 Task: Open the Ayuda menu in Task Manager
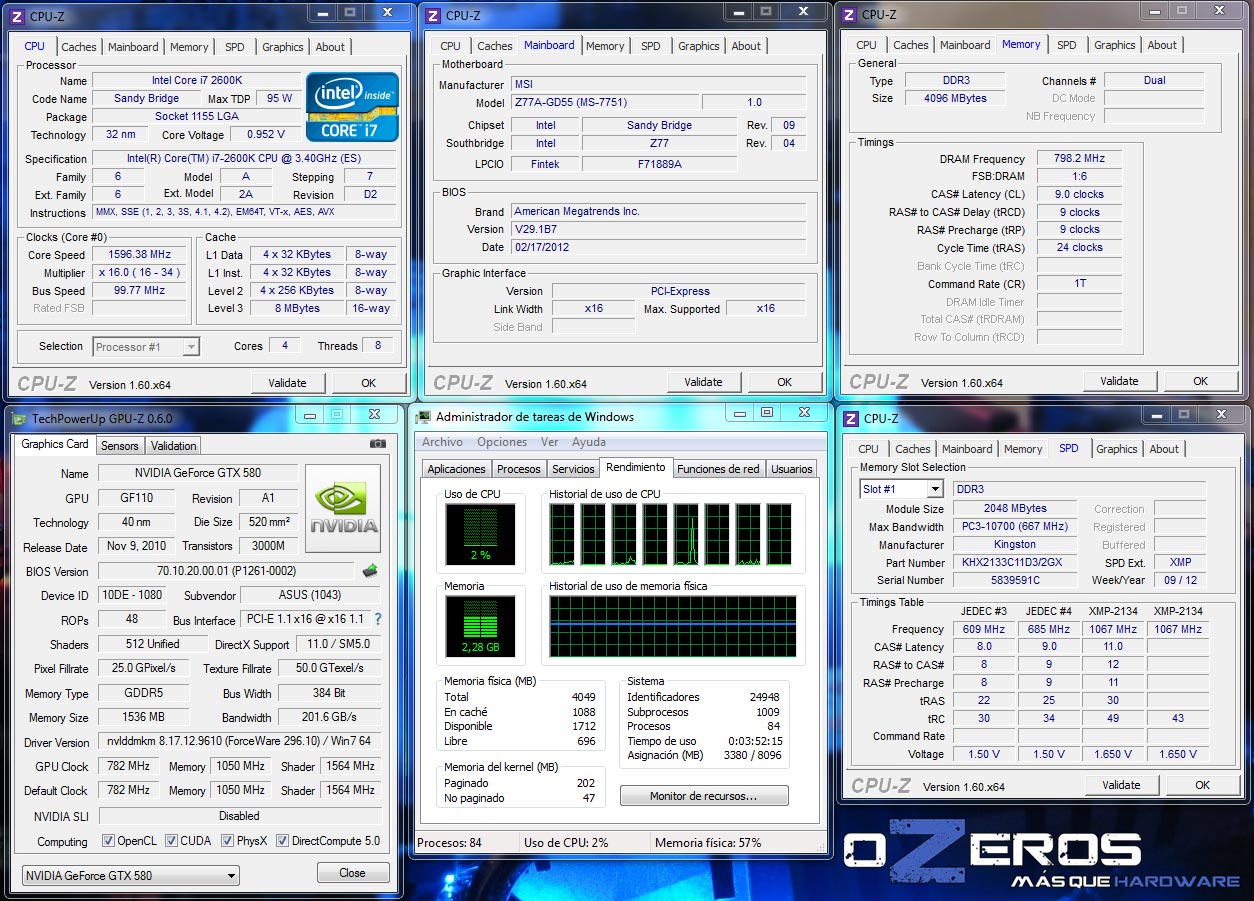click(589, 442)
